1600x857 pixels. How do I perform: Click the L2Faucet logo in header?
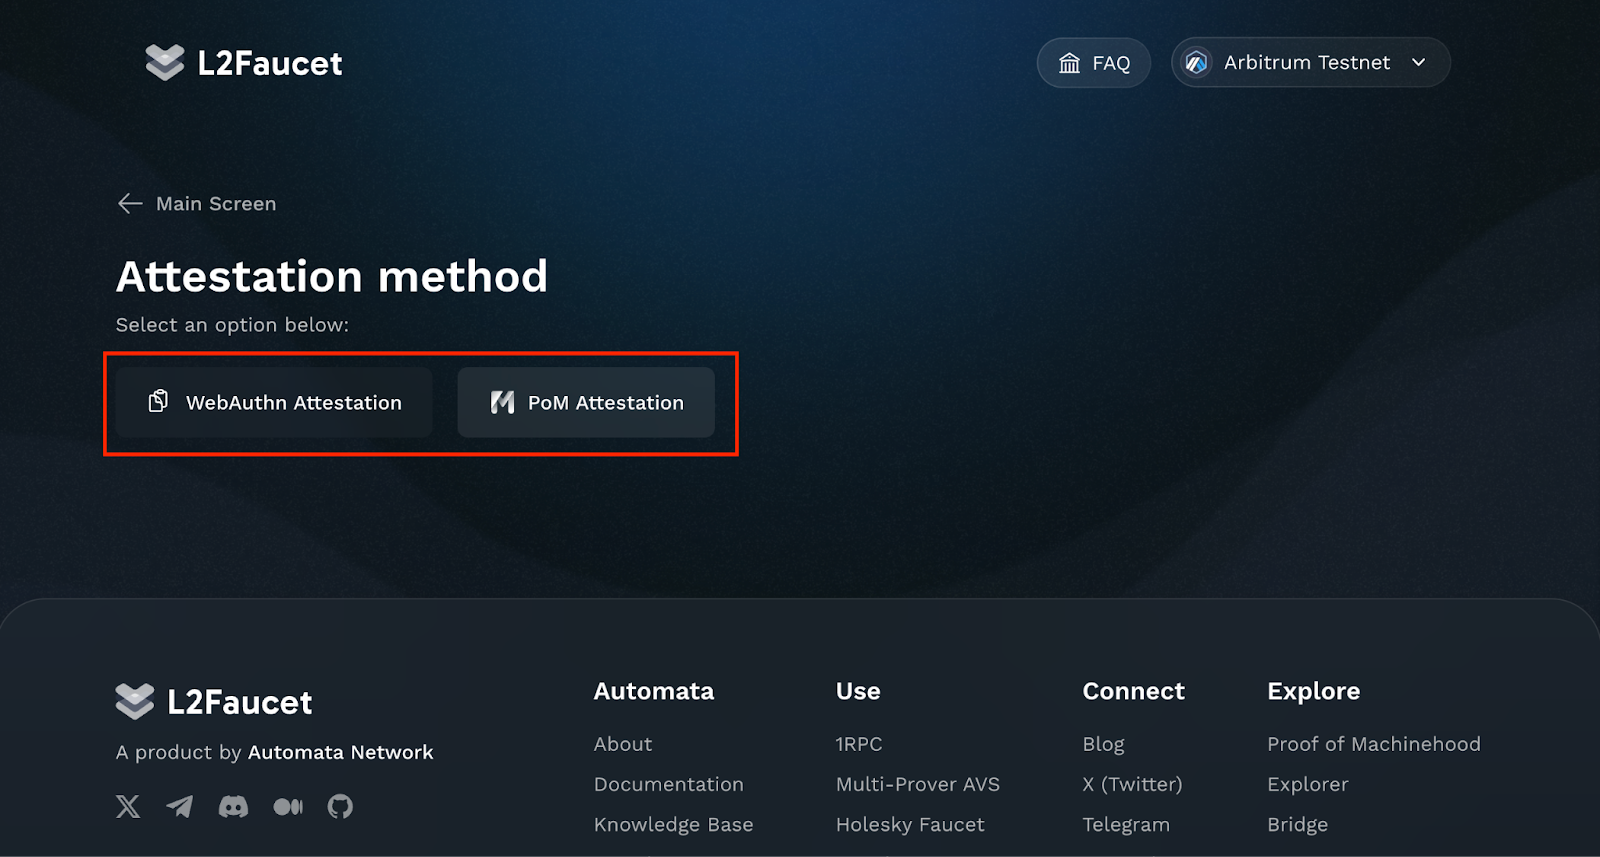(x=244, y=63)
